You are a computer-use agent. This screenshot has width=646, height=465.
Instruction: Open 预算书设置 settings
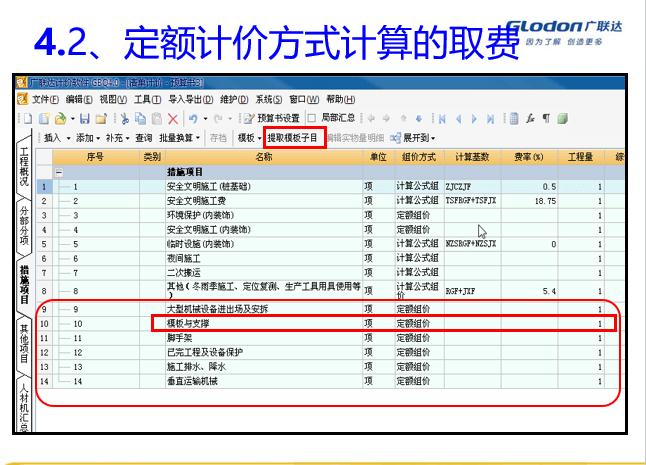272,119
